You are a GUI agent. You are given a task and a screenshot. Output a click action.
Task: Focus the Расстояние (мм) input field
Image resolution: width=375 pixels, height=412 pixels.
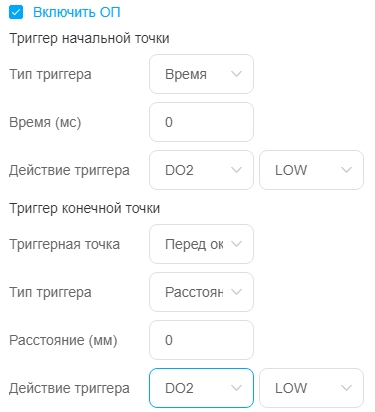(x=201, y=340)
